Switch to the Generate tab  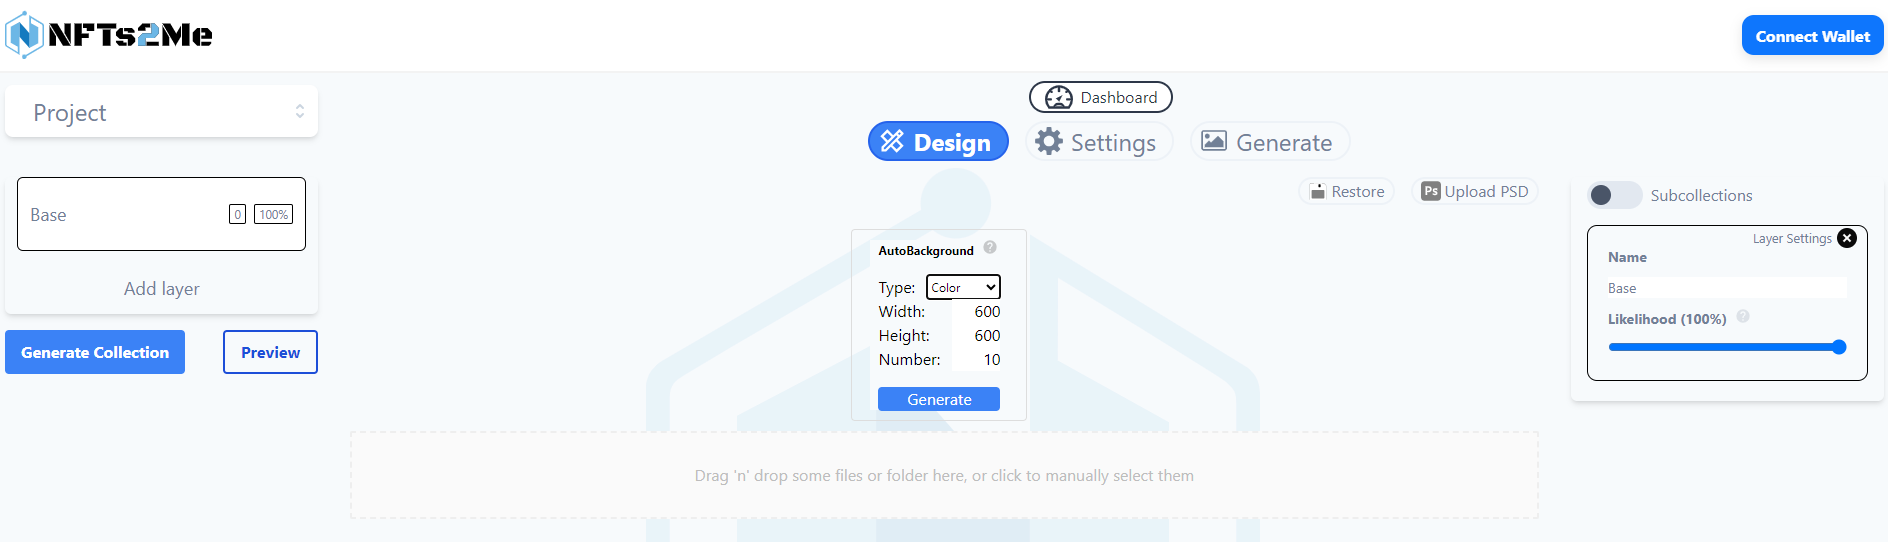pos(1269,142)
